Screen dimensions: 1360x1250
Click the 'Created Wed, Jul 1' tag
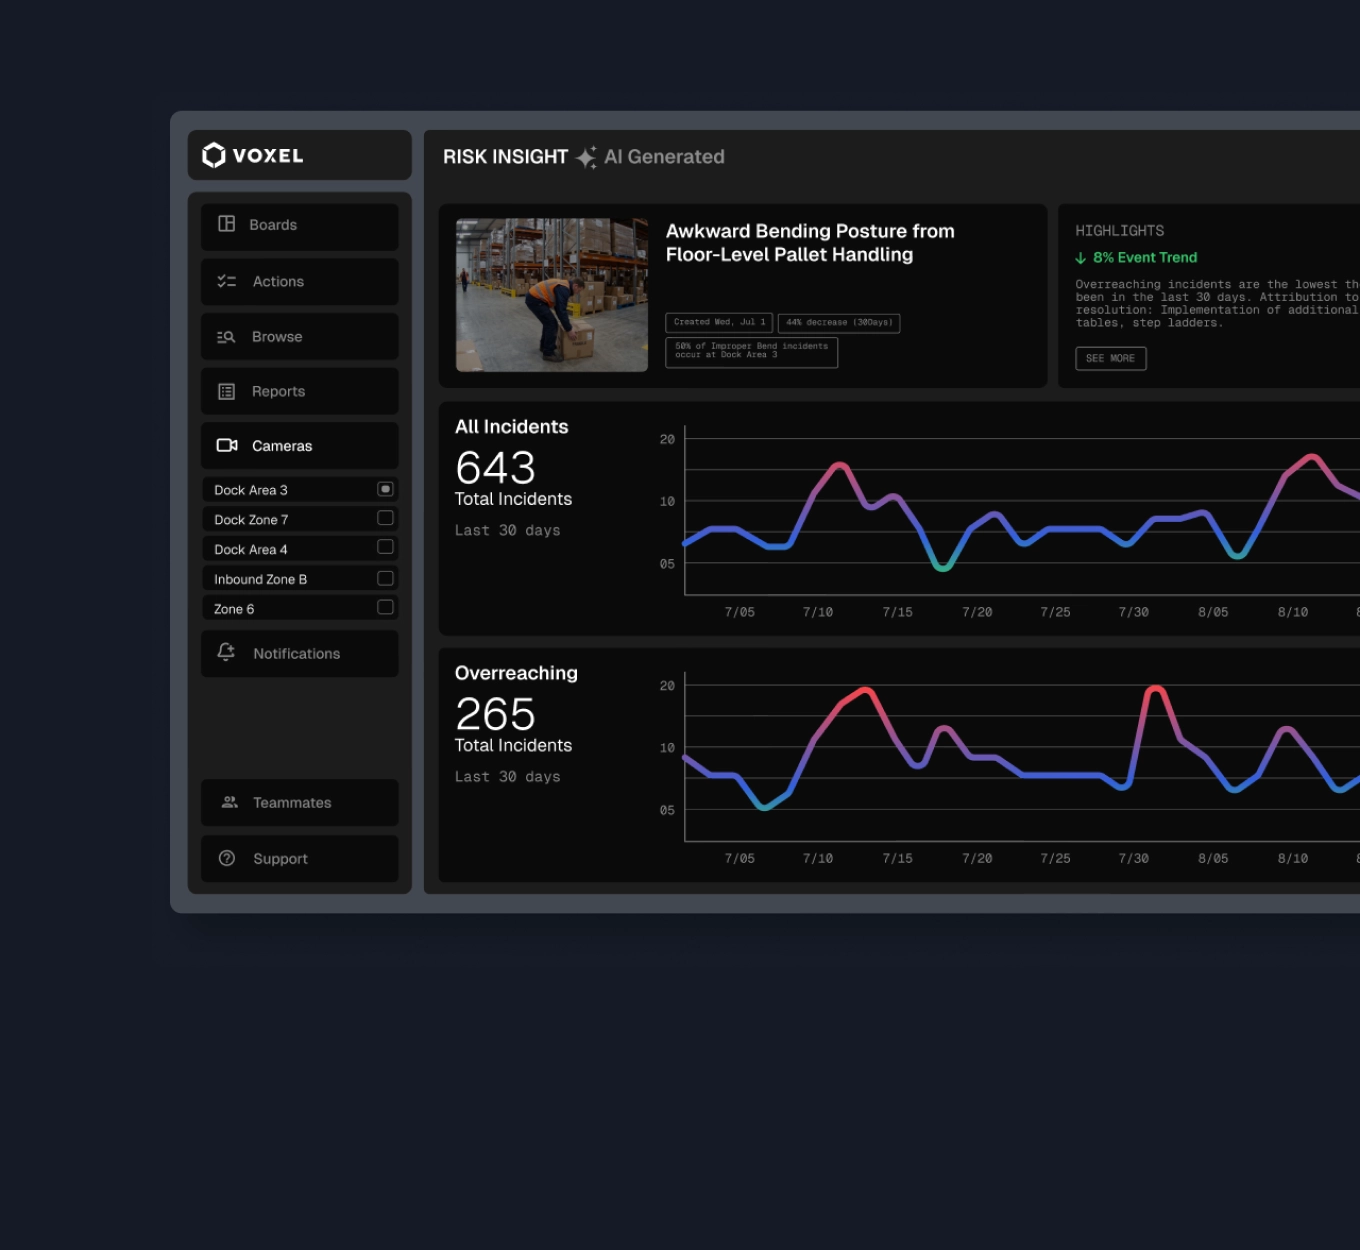pyautogui.click(x=719, y=323)
